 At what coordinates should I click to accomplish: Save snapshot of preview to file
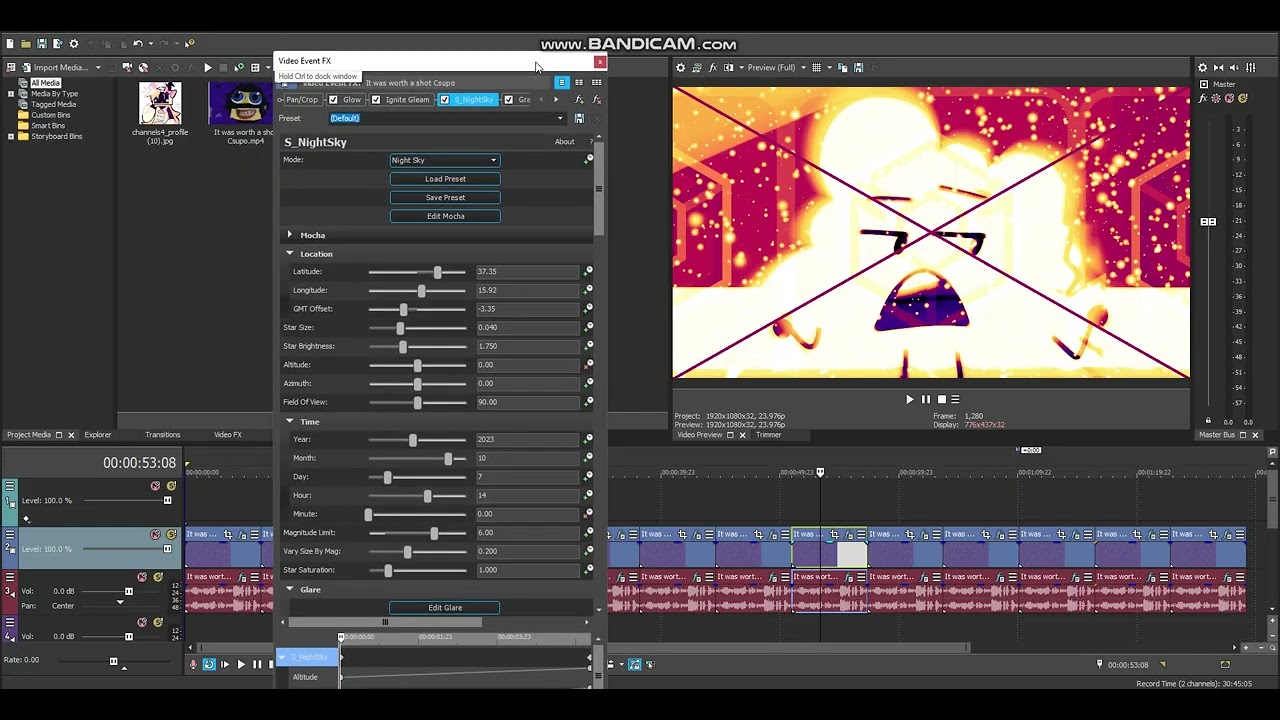(x=858, y=67)
